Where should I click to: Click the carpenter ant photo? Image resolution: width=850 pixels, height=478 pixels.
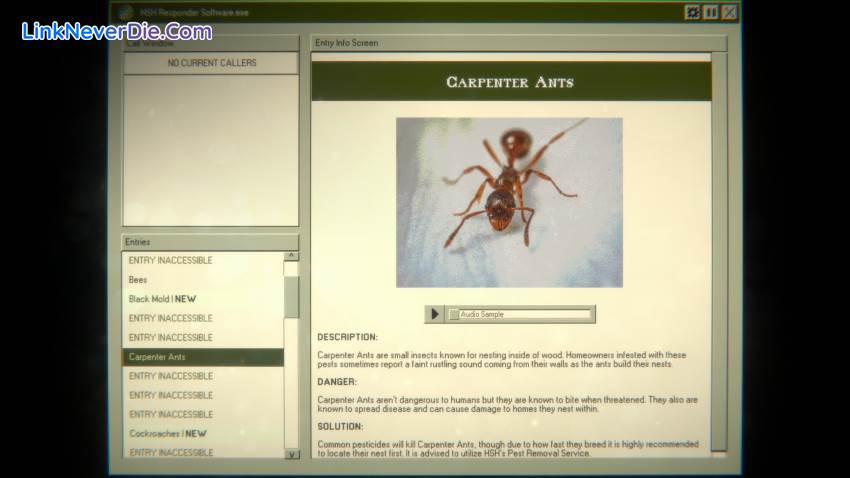pyautogui.click(x=509, y=202)
